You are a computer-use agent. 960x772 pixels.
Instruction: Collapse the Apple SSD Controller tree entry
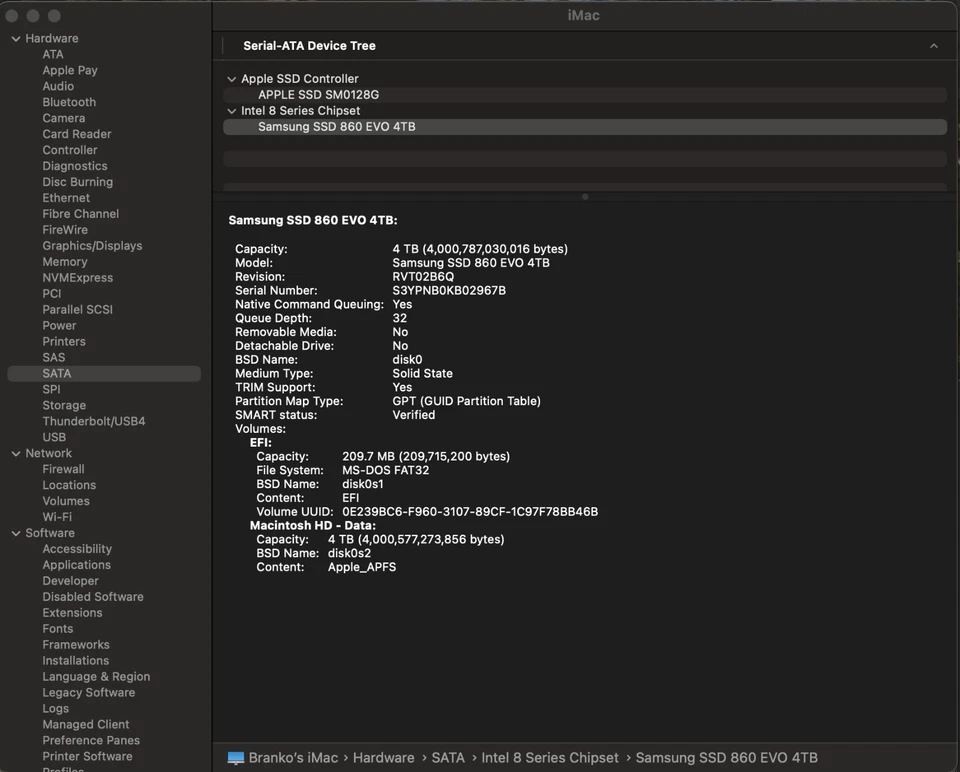231,78
